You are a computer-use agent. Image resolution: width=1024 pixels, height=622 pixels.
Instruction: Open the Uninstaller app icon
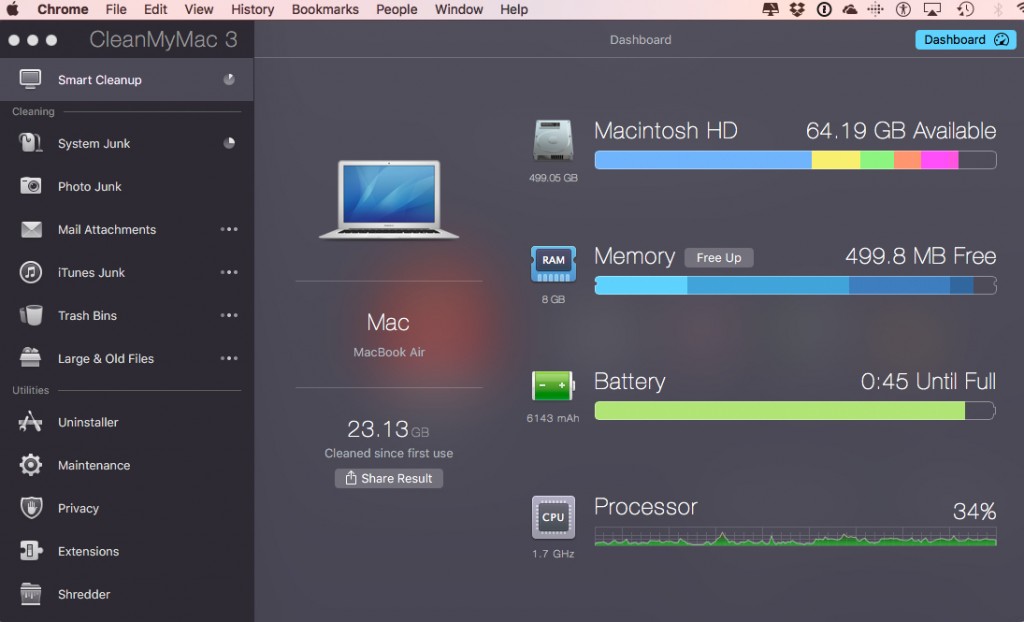30,422
